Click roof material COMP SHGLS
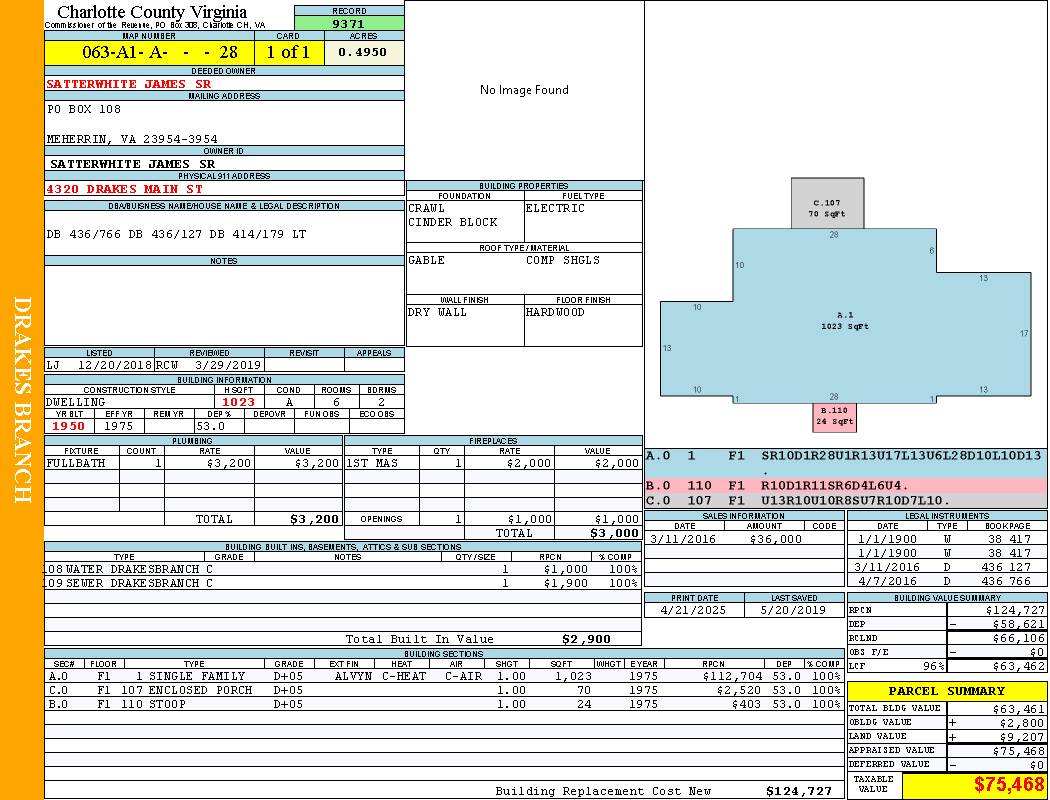Screen dimensions: 1050x800 [562, 260]
